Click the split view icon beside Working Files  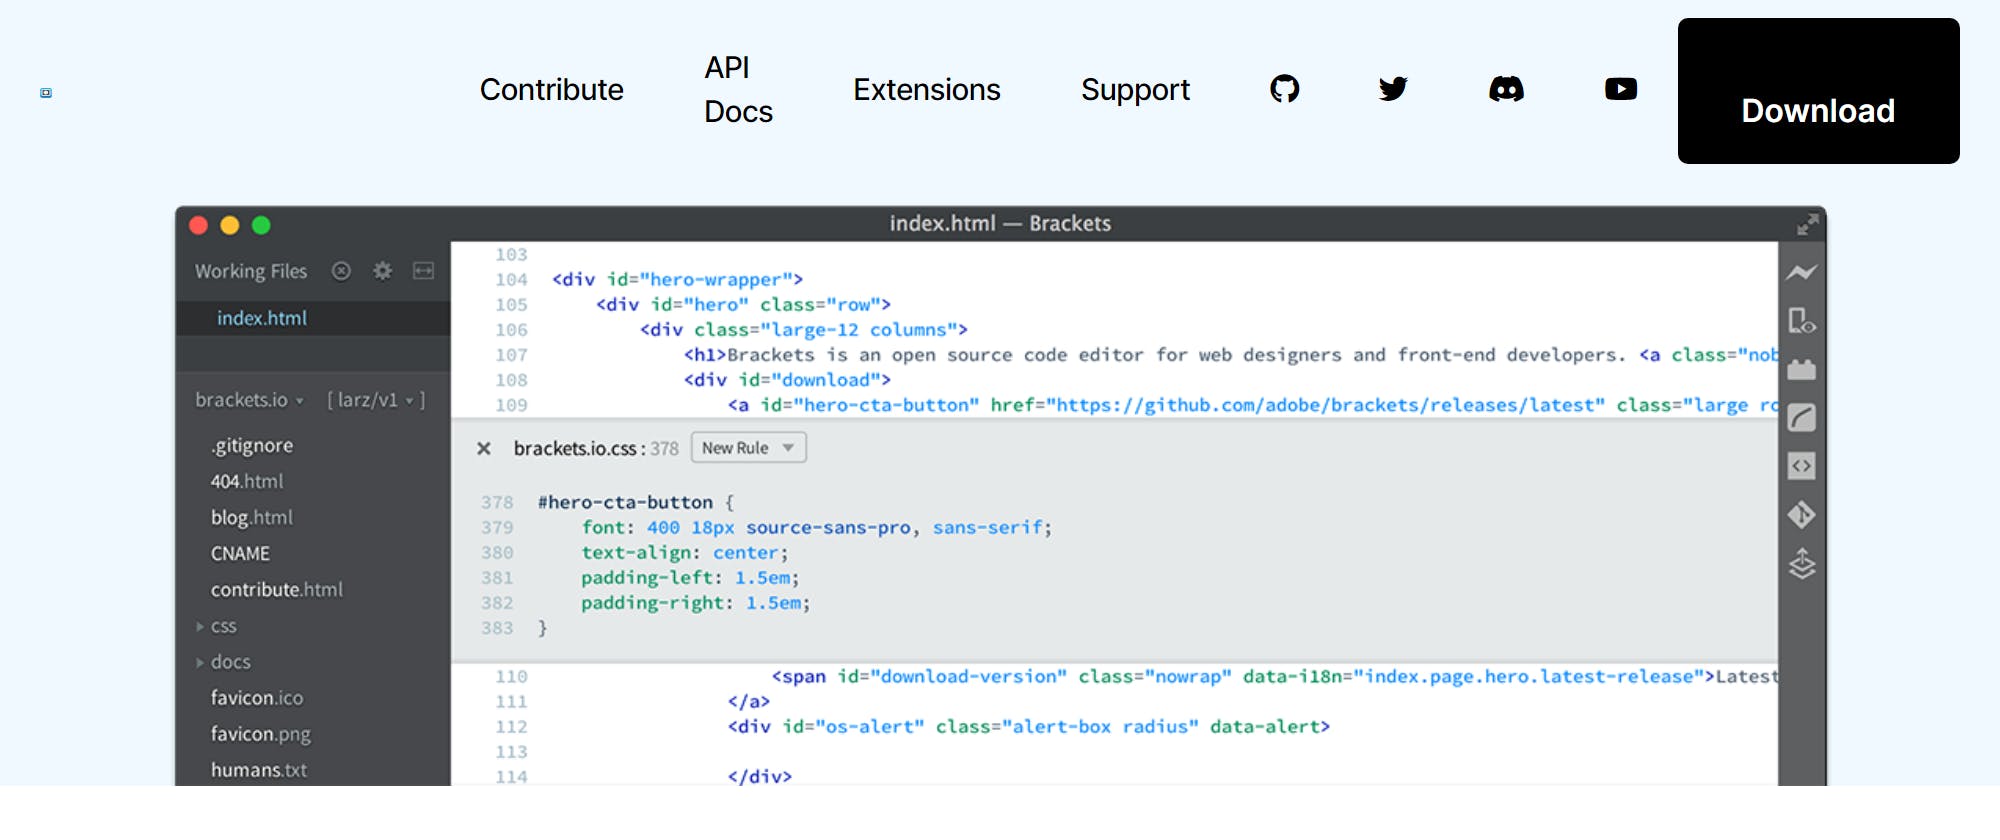pyautogui.click(x=424, y=271)
